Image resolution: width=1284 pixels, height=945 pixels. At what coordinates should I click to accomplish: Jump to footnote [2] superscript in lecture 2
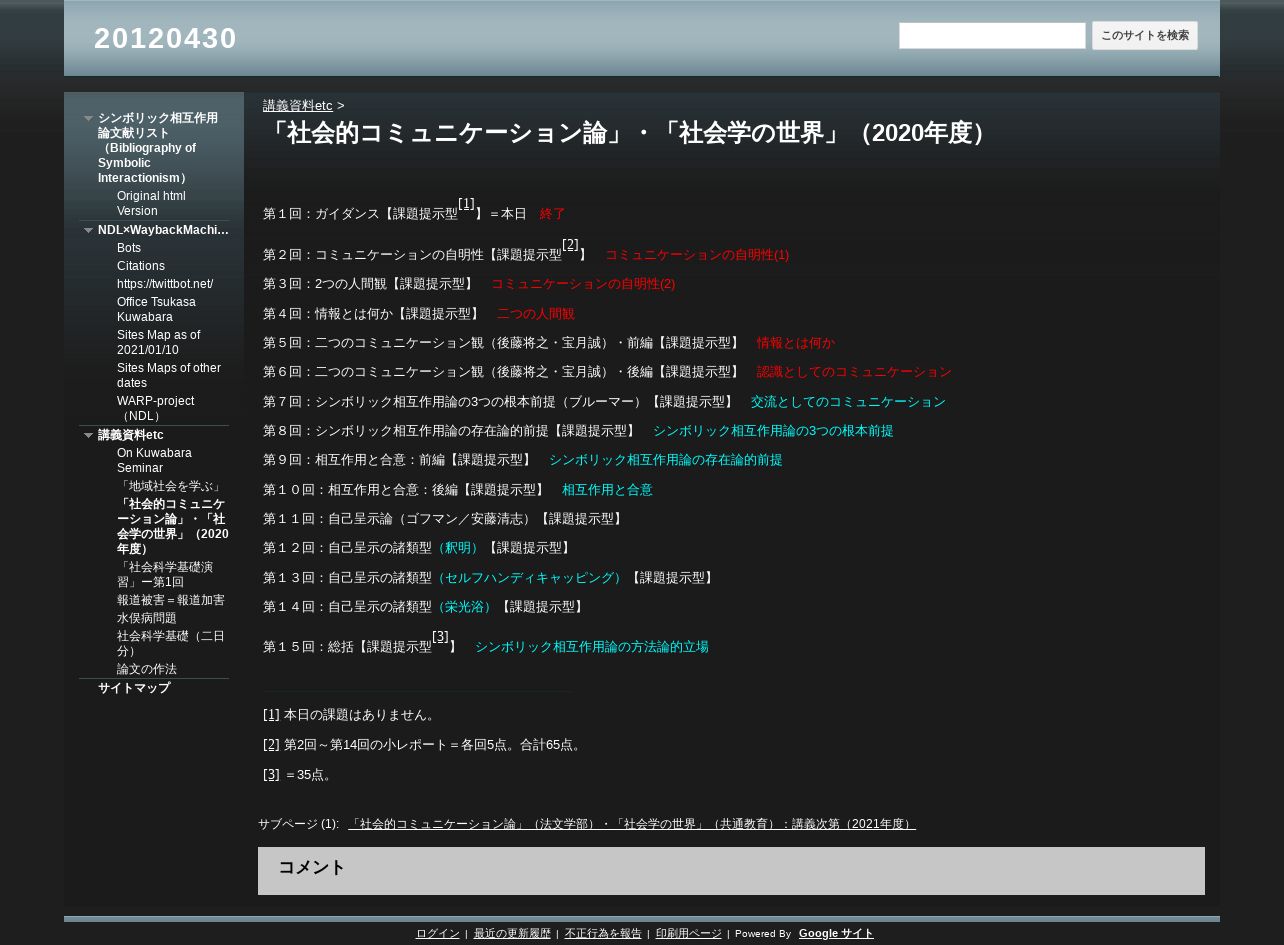tap(570, 245)
